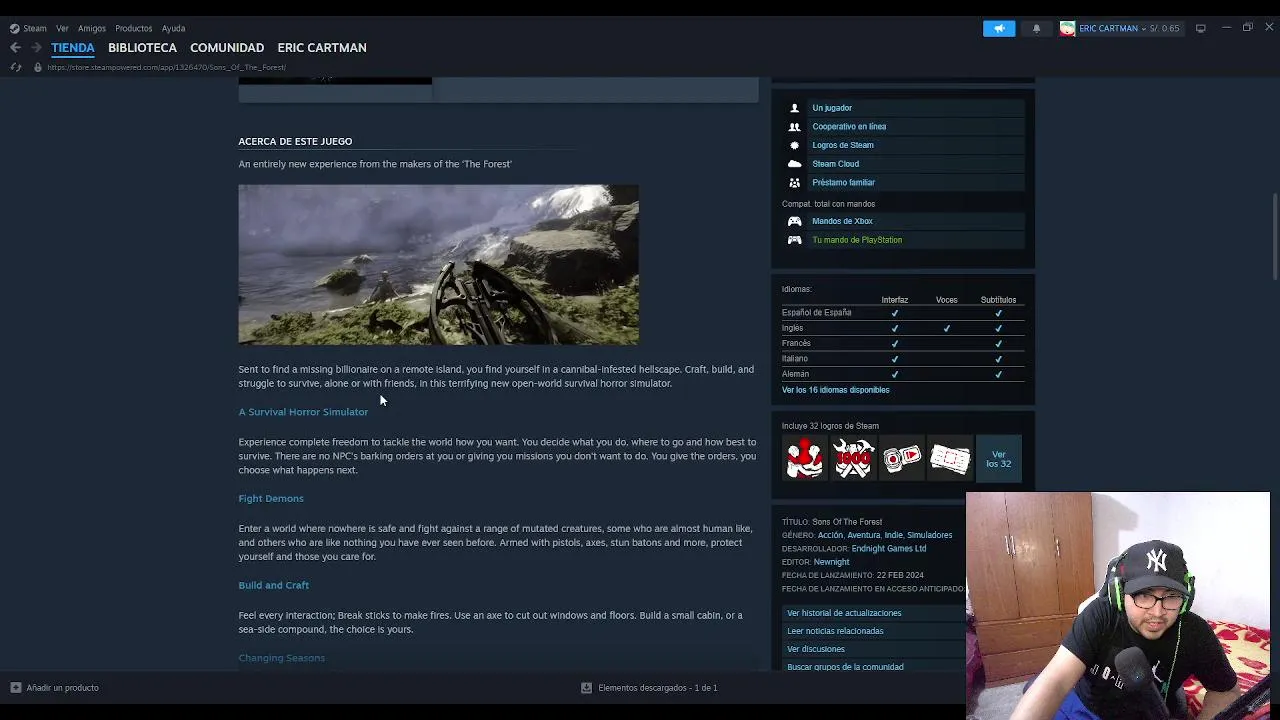Open developer Endnight Games Ltd link
Viewport: 1280px width, 720px height.
889,548
